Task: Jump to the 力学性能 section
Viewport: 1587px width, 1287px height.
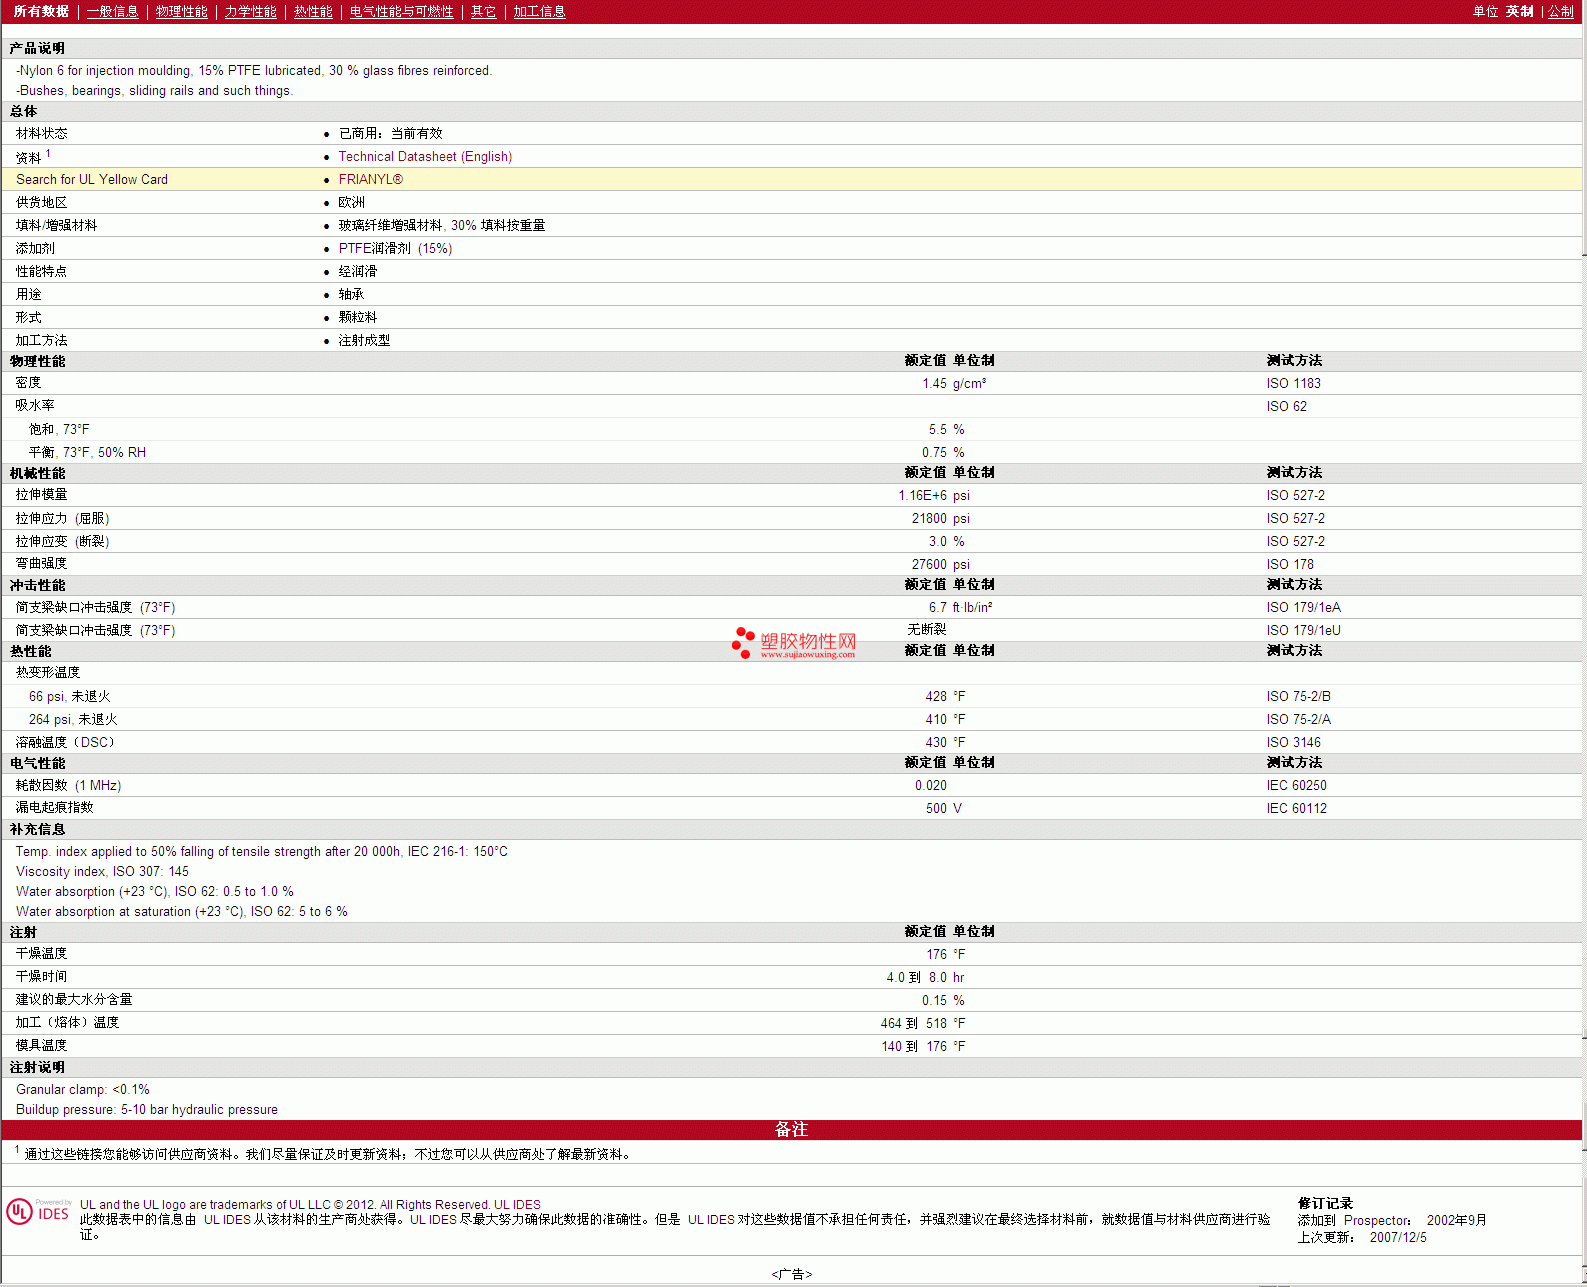Action: (250, 12)
